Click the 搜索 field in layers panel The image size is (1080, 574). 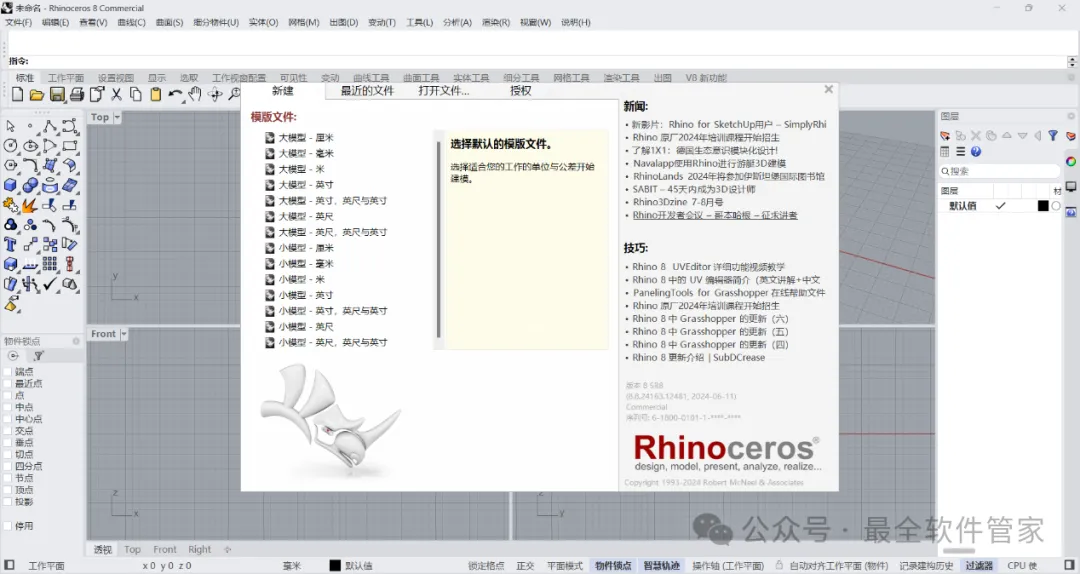[x=999, y=171]
